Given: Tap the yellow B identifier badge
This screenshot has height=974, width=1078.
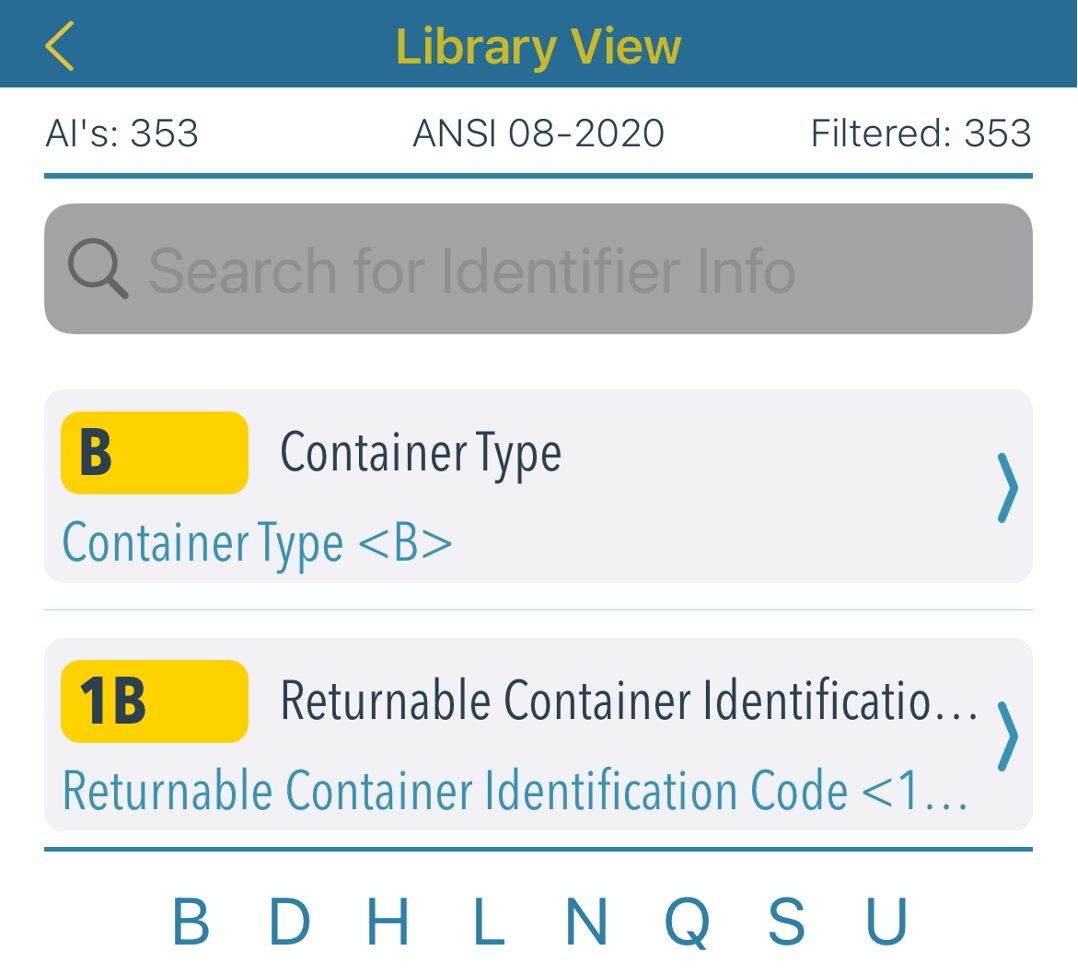Looking at the screenshot, I should (x=155, y=453).
